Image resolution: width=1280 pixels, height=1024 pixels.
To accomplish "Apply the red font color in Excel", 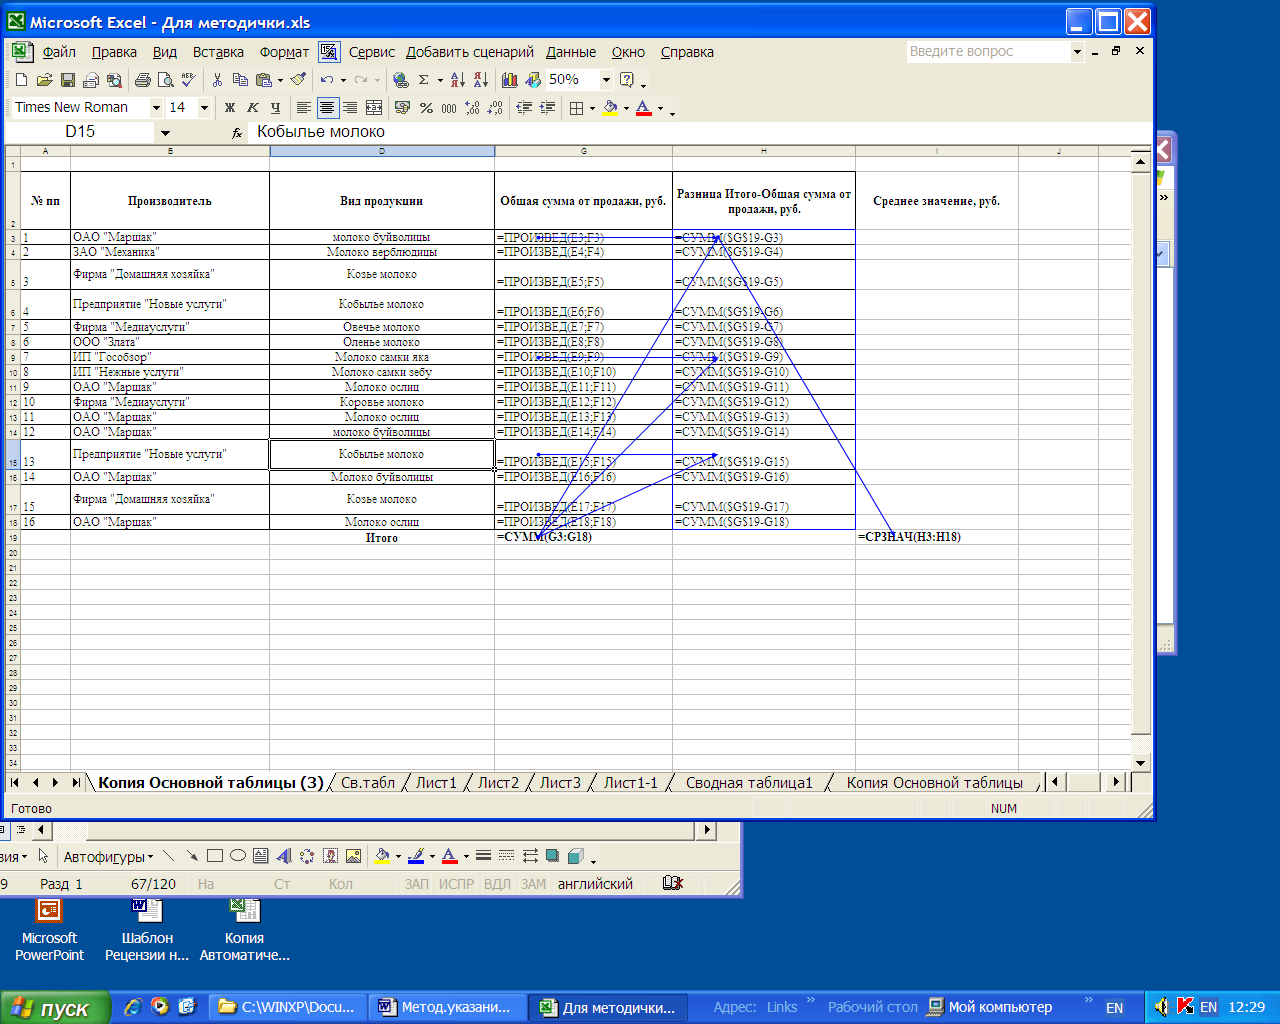I will [x=643, y=108].
